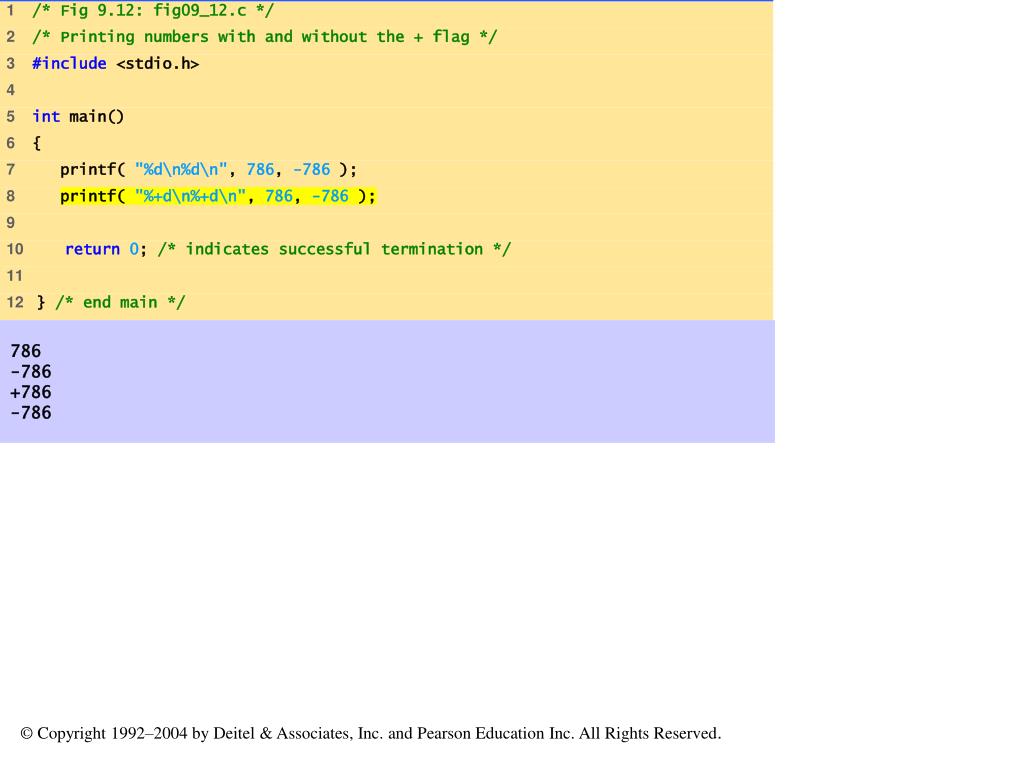Click the line number 11
Image resolution: width=1024 pixels, height=768 pixels.
14,276
